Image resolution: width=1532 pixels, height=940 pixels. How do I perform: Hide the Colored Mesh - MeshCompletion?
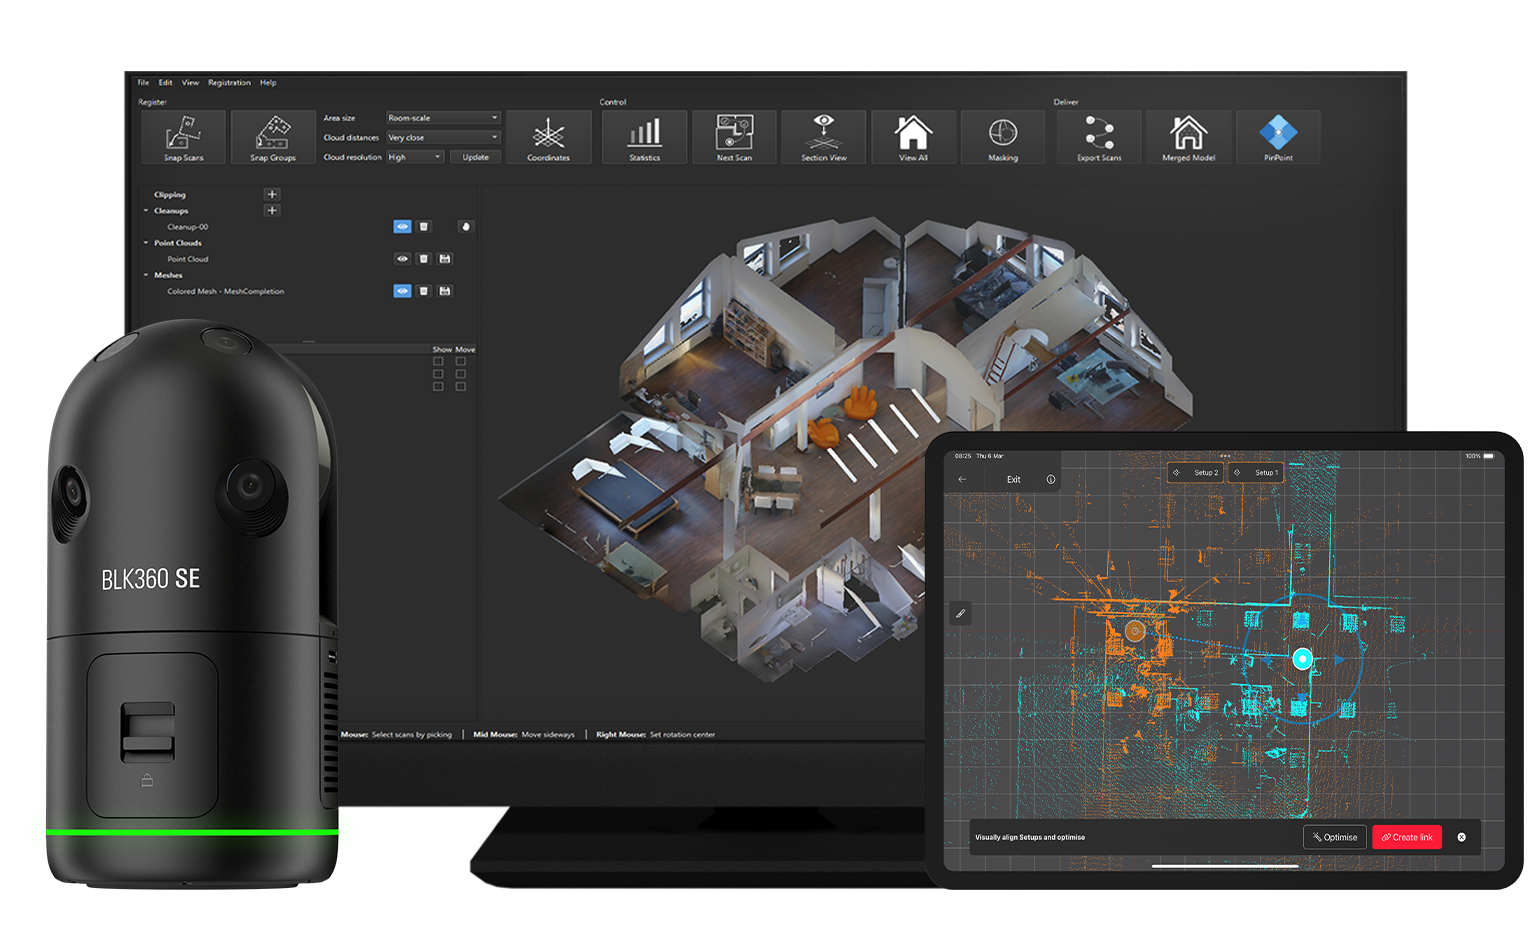tap(402, 291)
